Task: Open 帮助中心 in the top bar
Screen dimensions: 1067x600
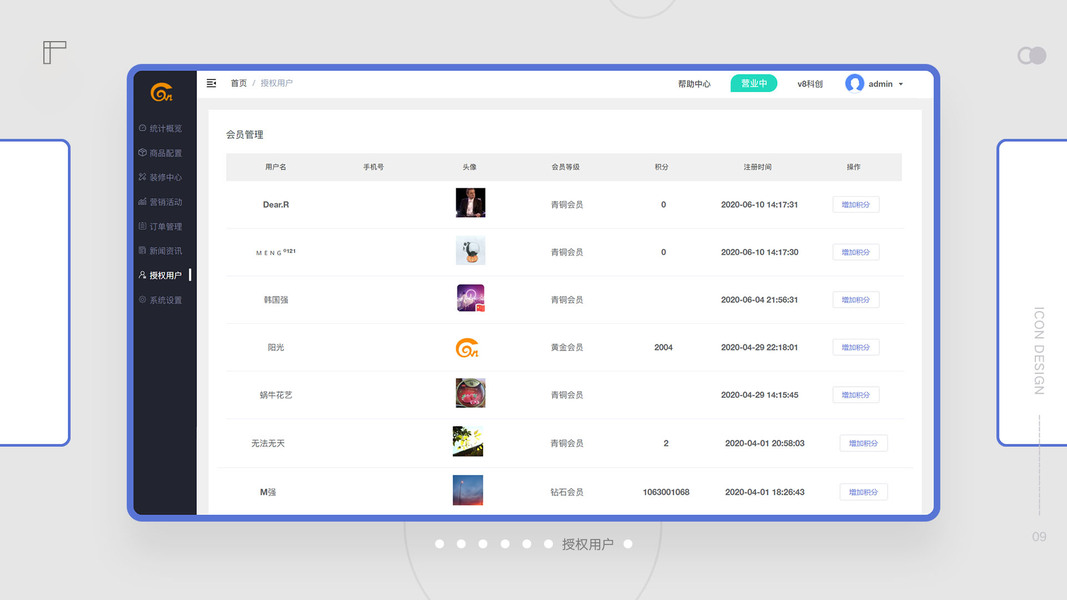Action: point(694,84)
